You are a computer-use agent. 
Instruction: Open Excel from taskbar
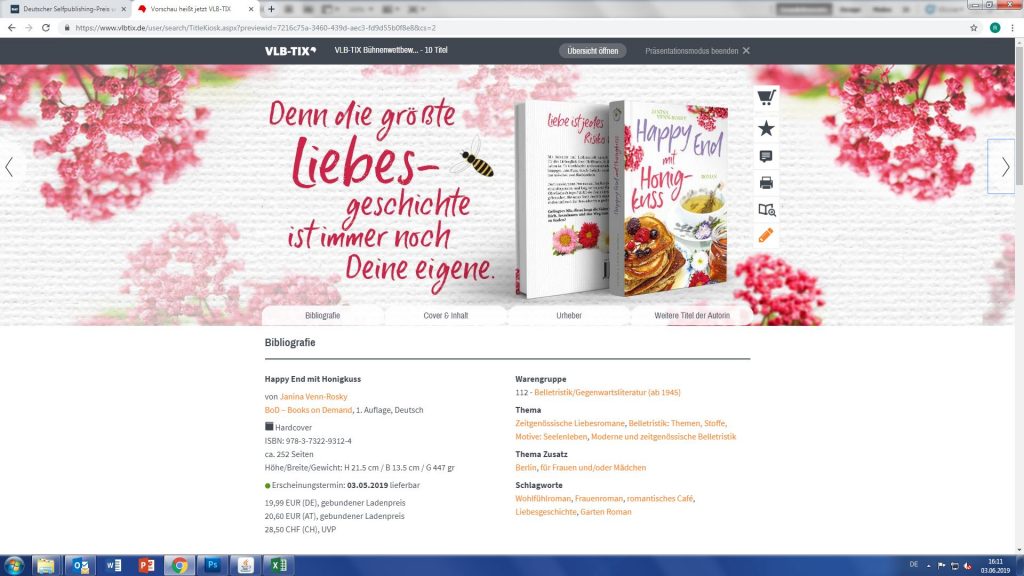click(x=279, y=566)
